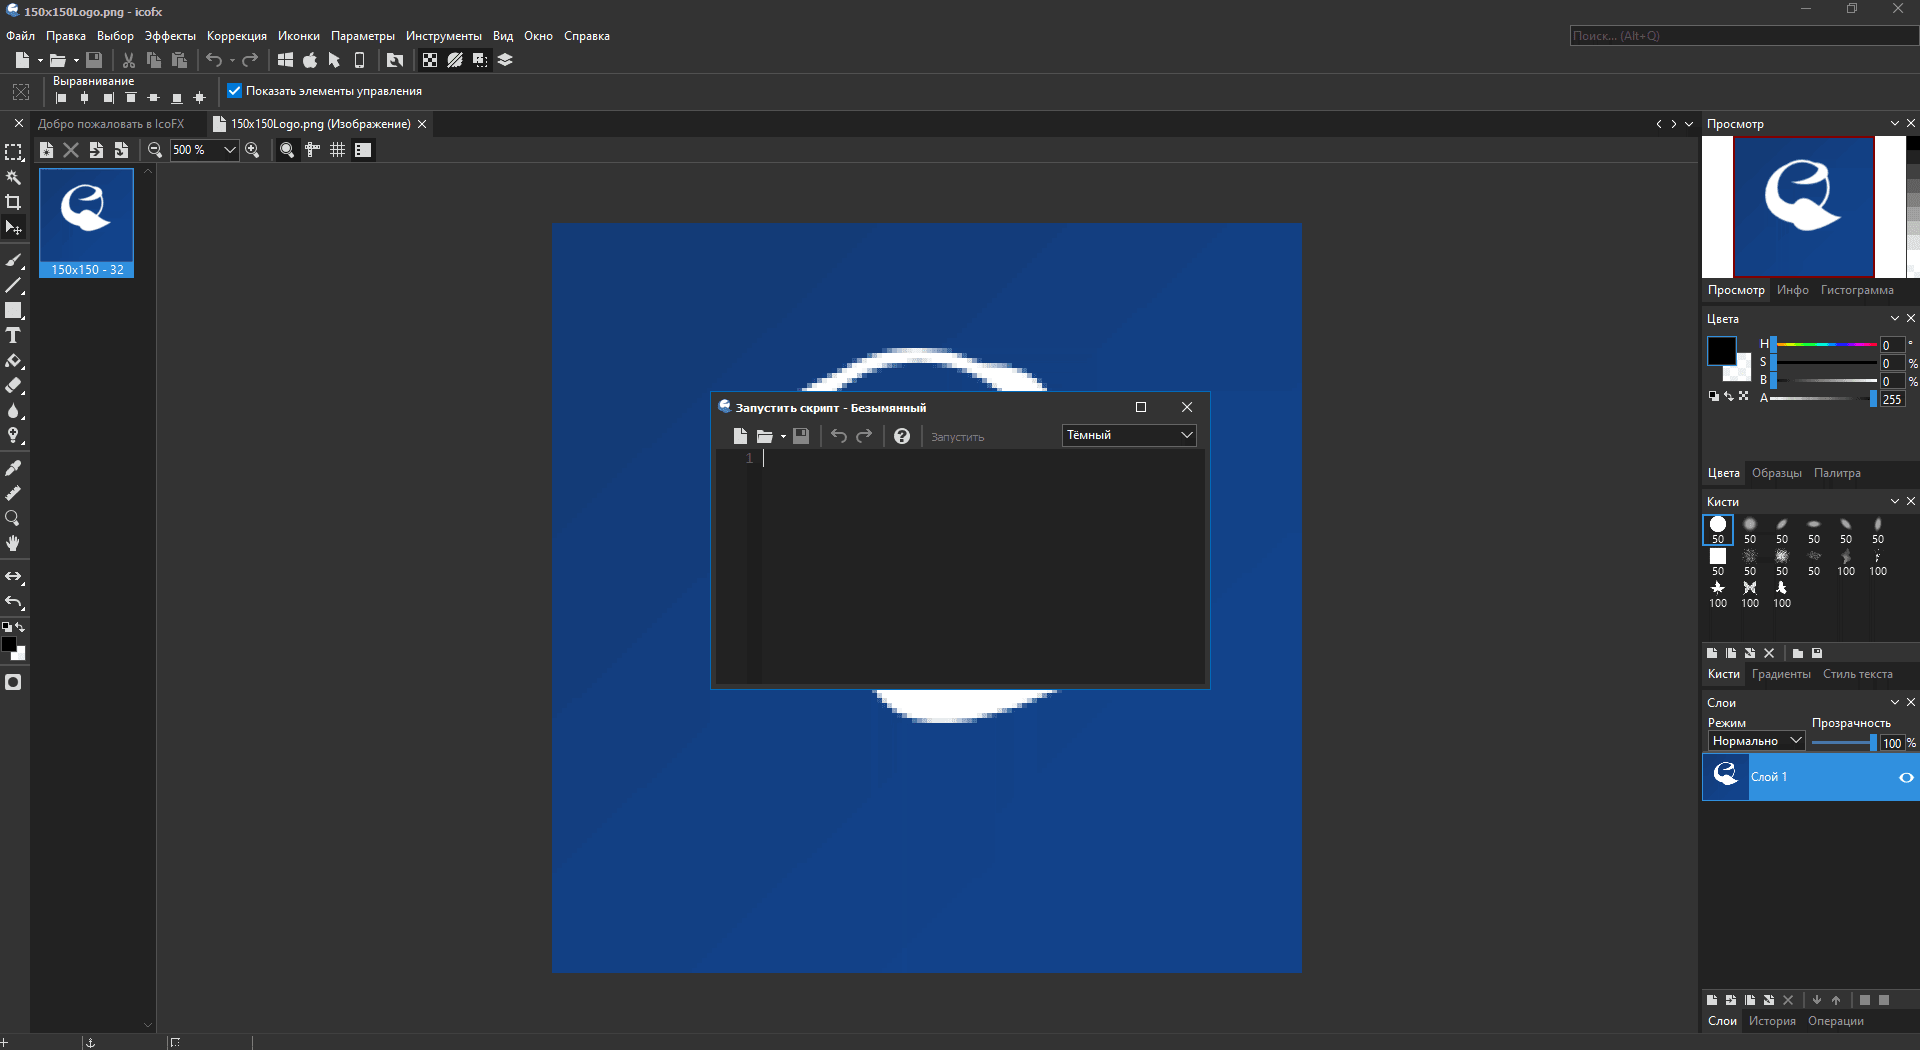Select the Brush tool in left toolbox

pyautogui.click(x=13, y=260)
